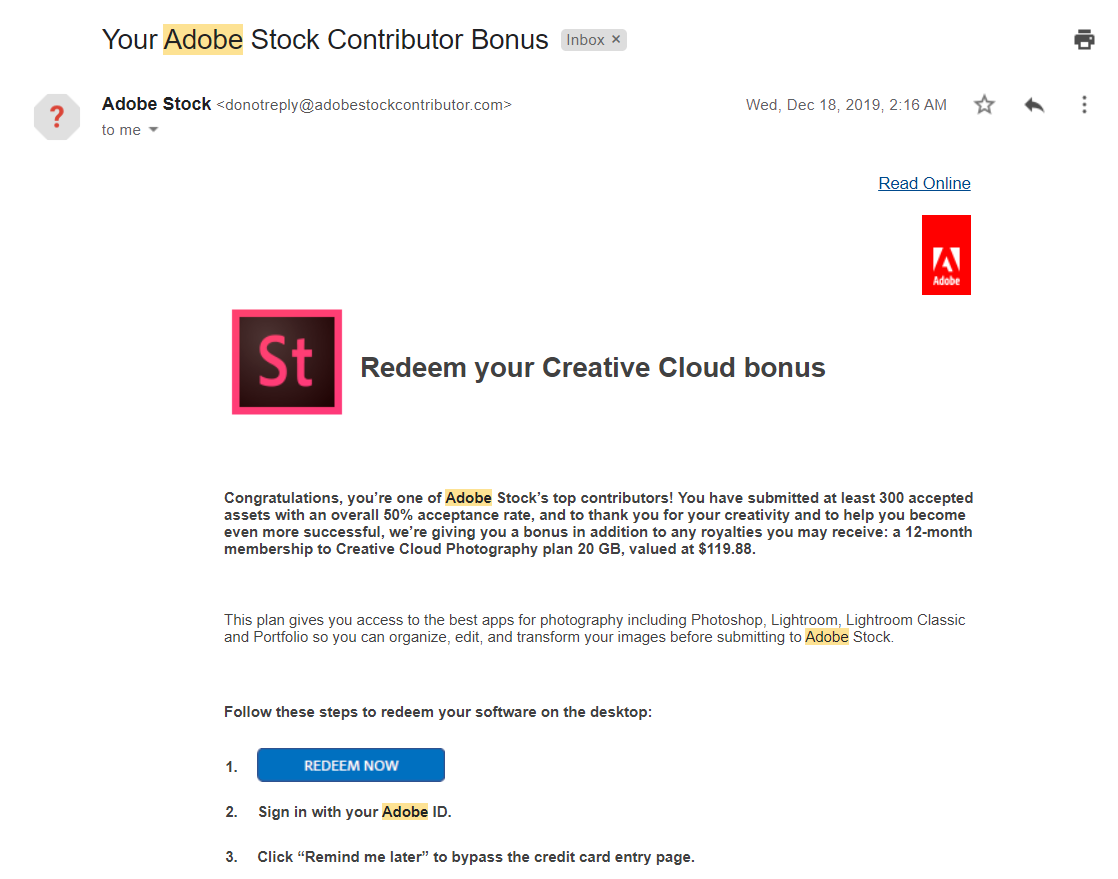Open the Read Online link
Screen dimensions: 1118x879
click(924, 183)
